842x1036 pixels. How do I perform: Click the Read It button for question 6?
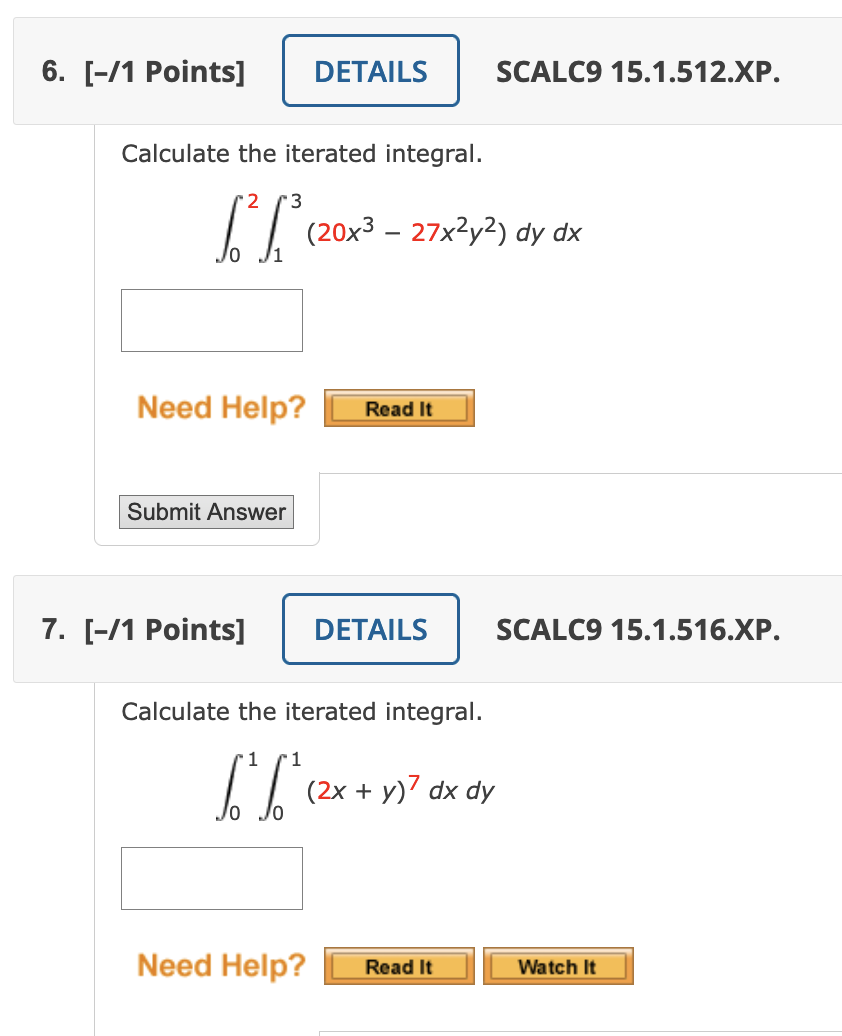point(398,408)
